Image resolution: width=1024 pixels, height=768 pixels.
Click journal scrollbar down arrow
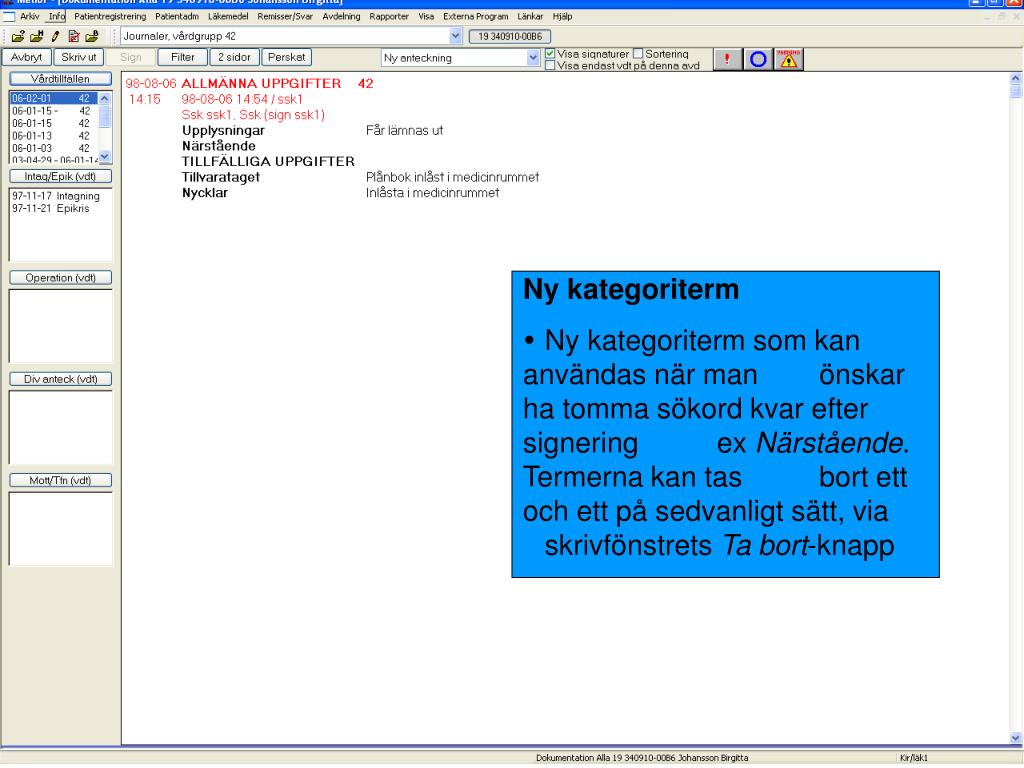click(x=1016, y=738)
